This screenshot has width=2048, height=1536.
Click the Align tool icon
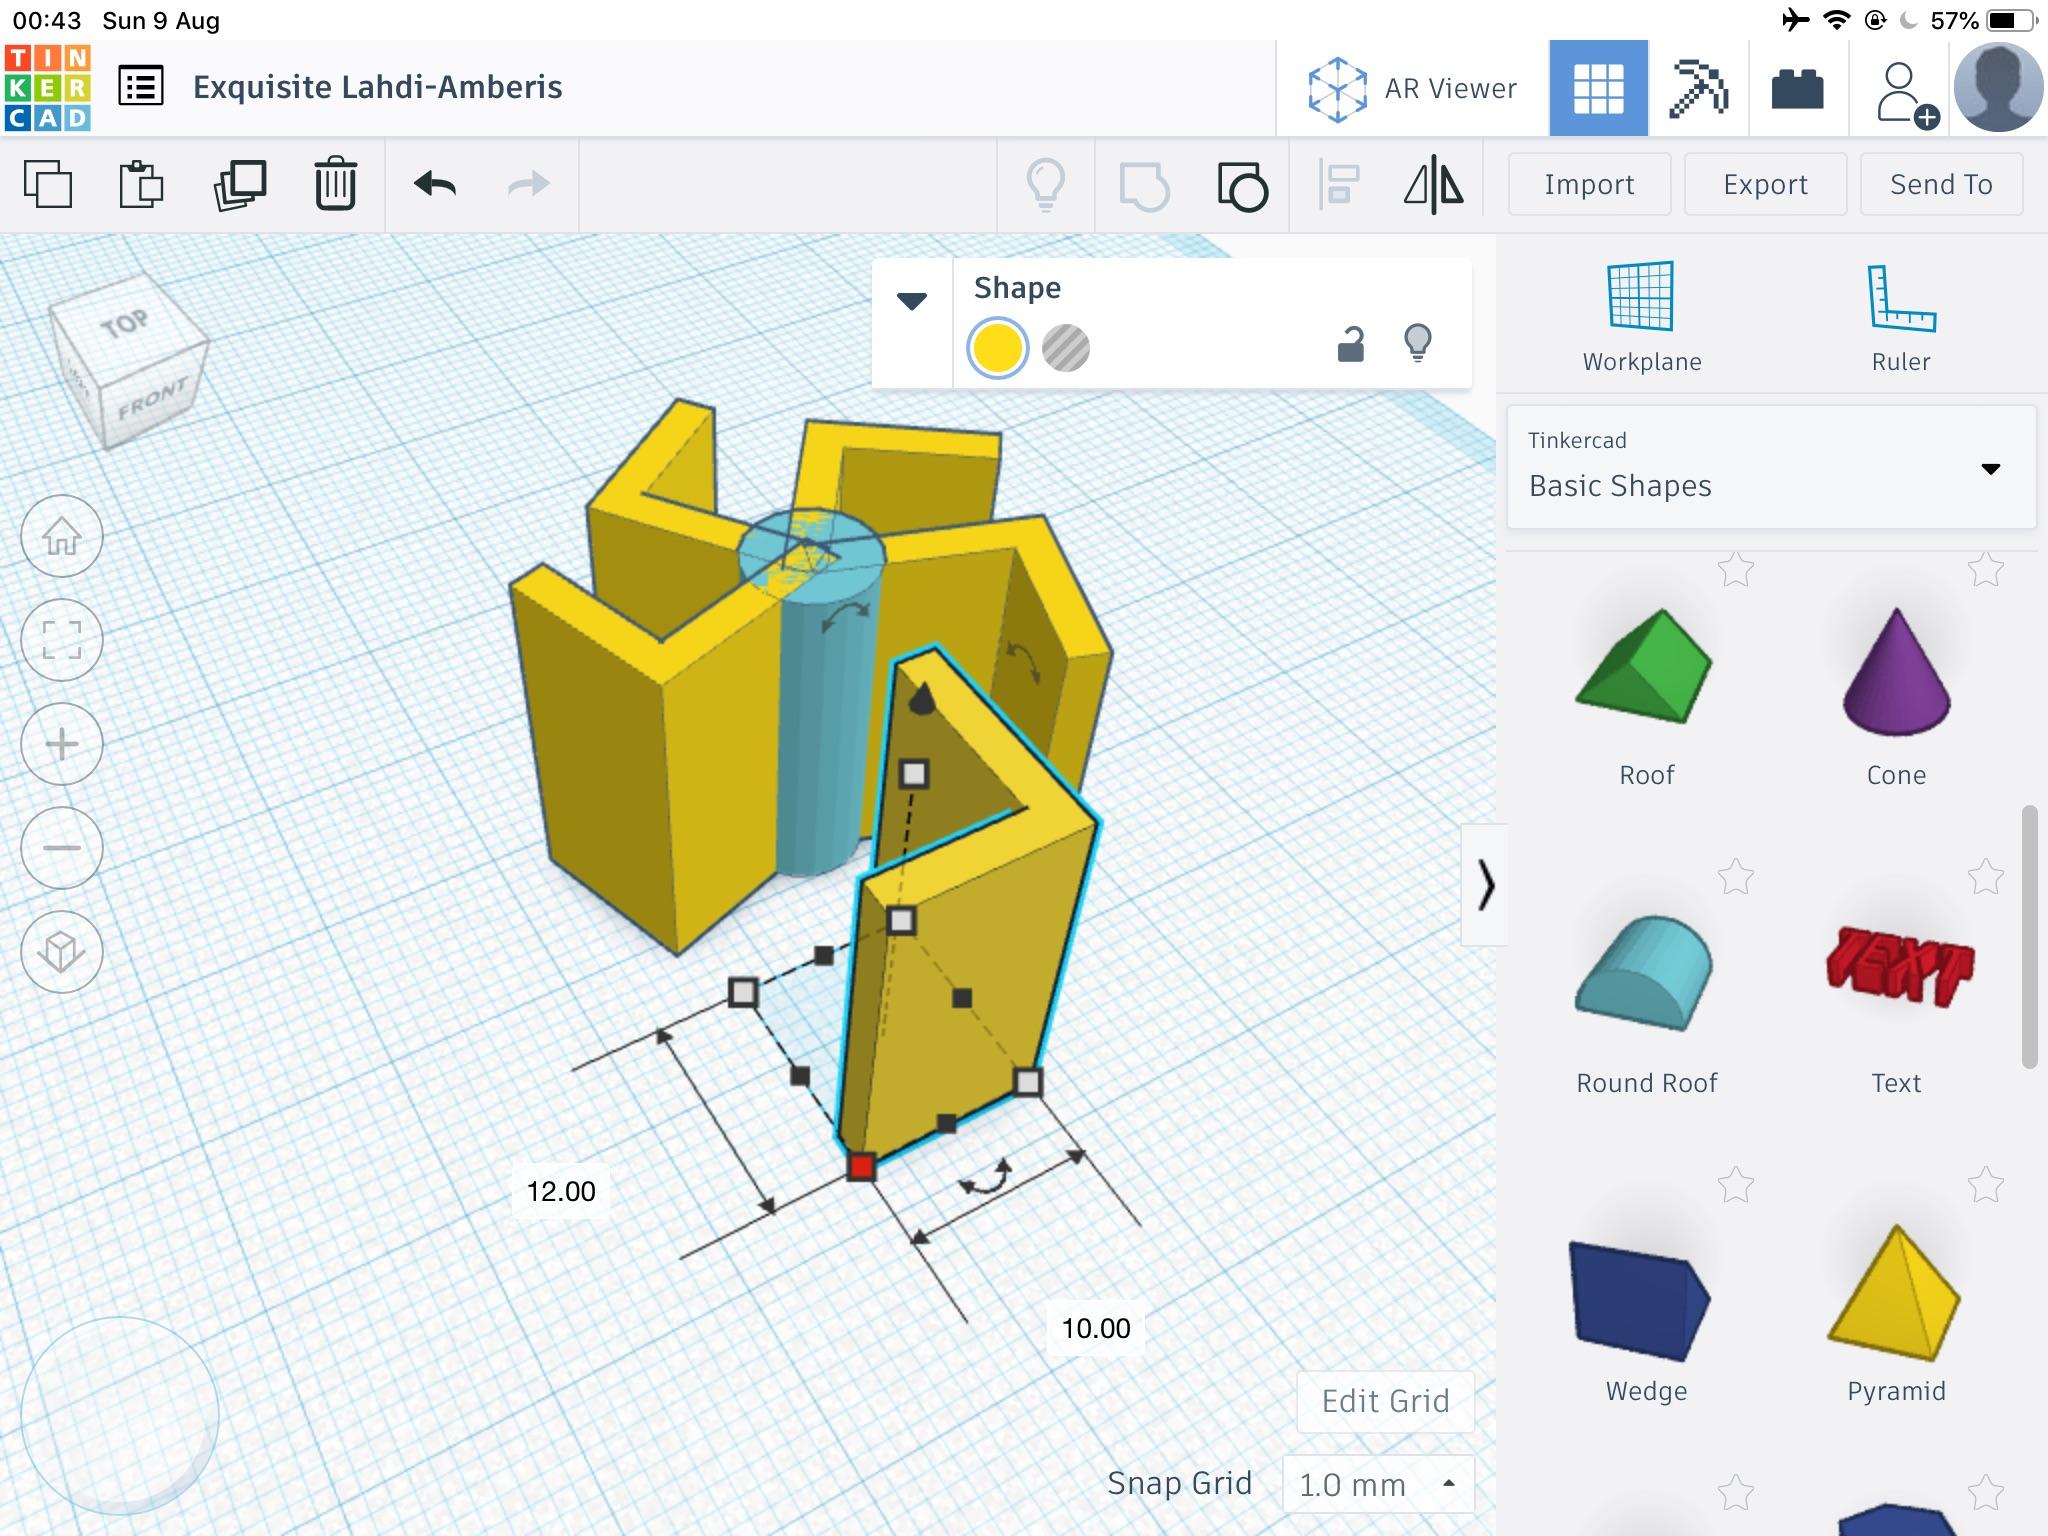1338,185
